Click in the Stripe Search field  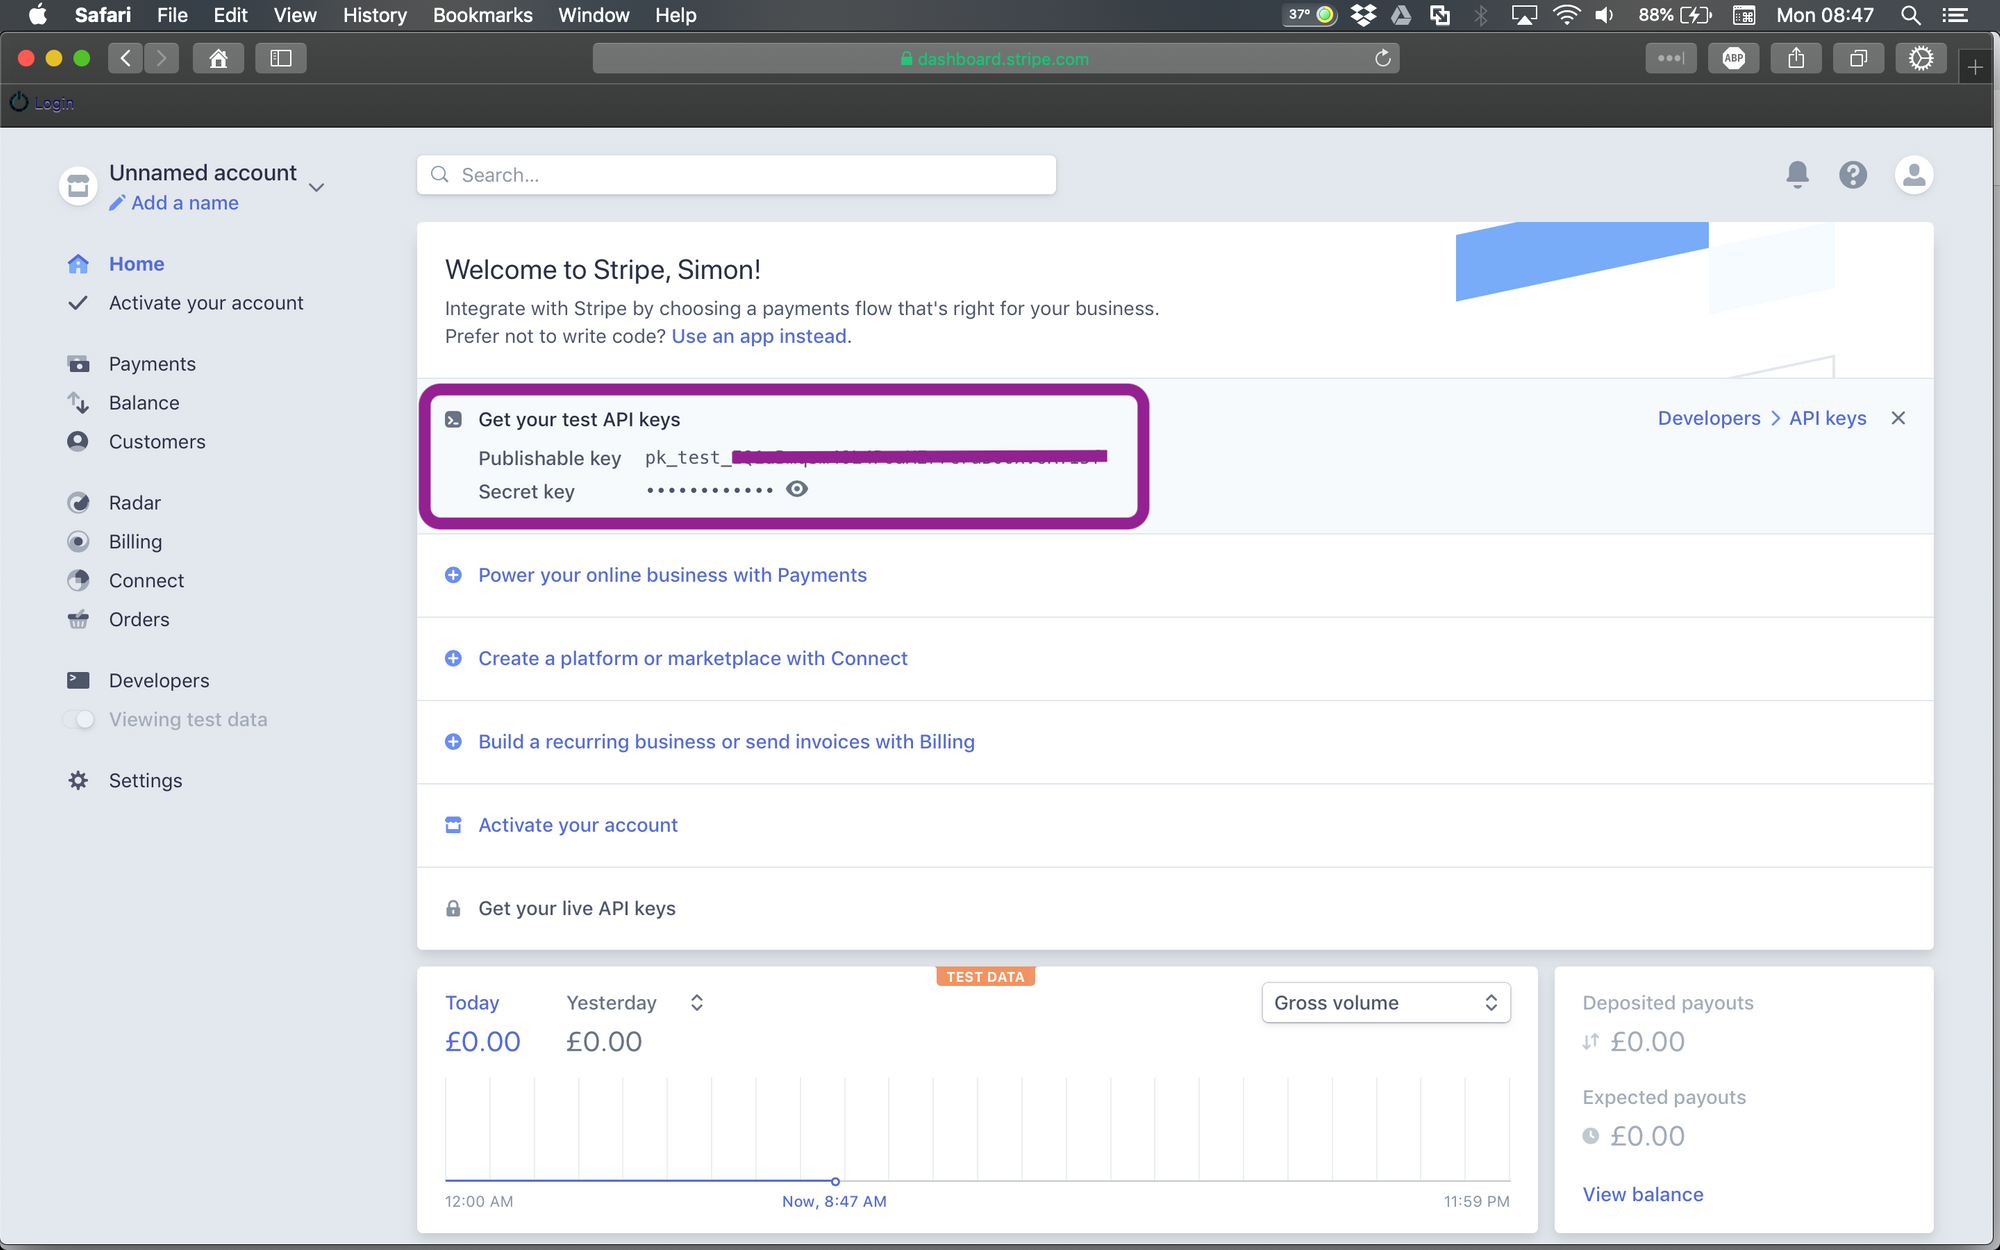736,175
